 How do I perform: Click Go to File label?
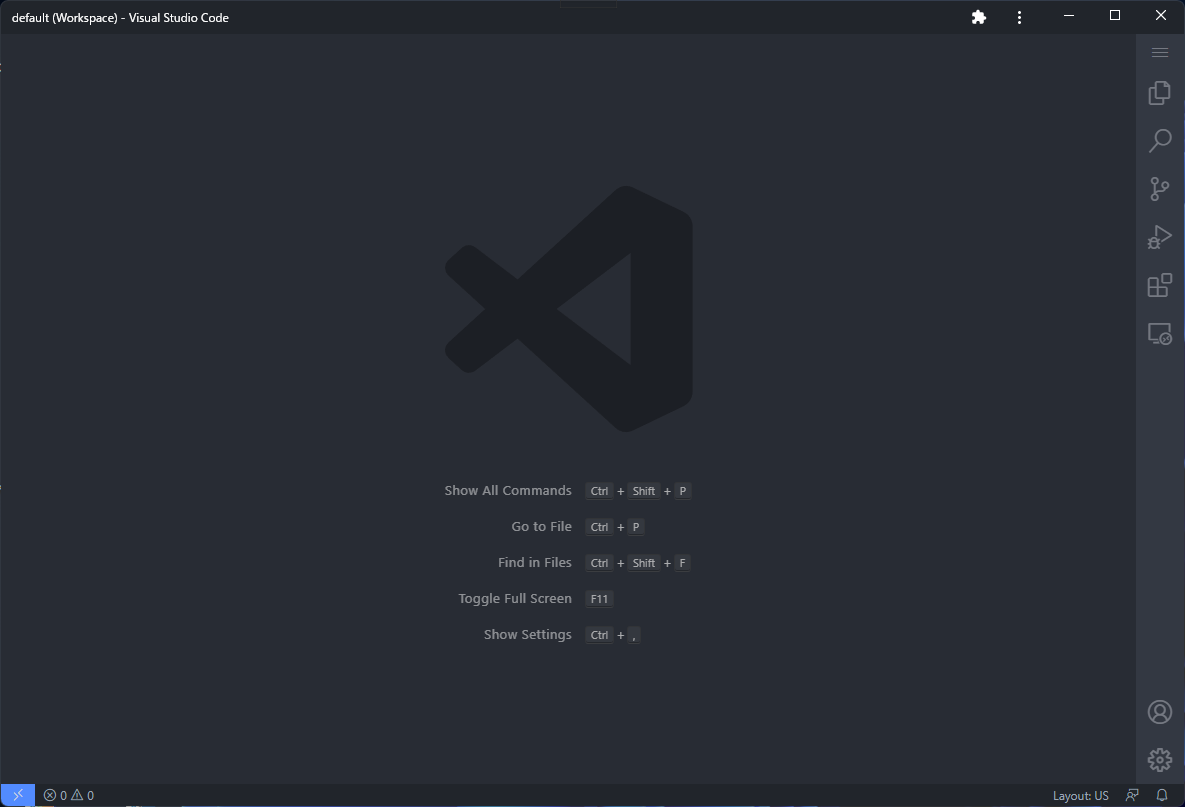[541, 527]
